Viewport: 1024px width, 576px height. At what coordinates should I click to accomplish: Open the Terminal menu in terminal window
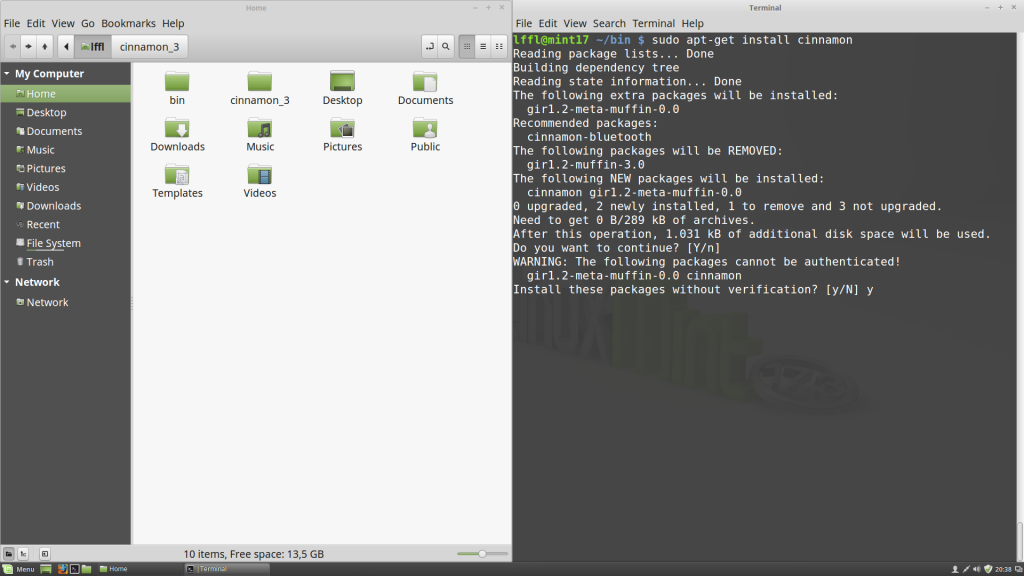(653, 23)
